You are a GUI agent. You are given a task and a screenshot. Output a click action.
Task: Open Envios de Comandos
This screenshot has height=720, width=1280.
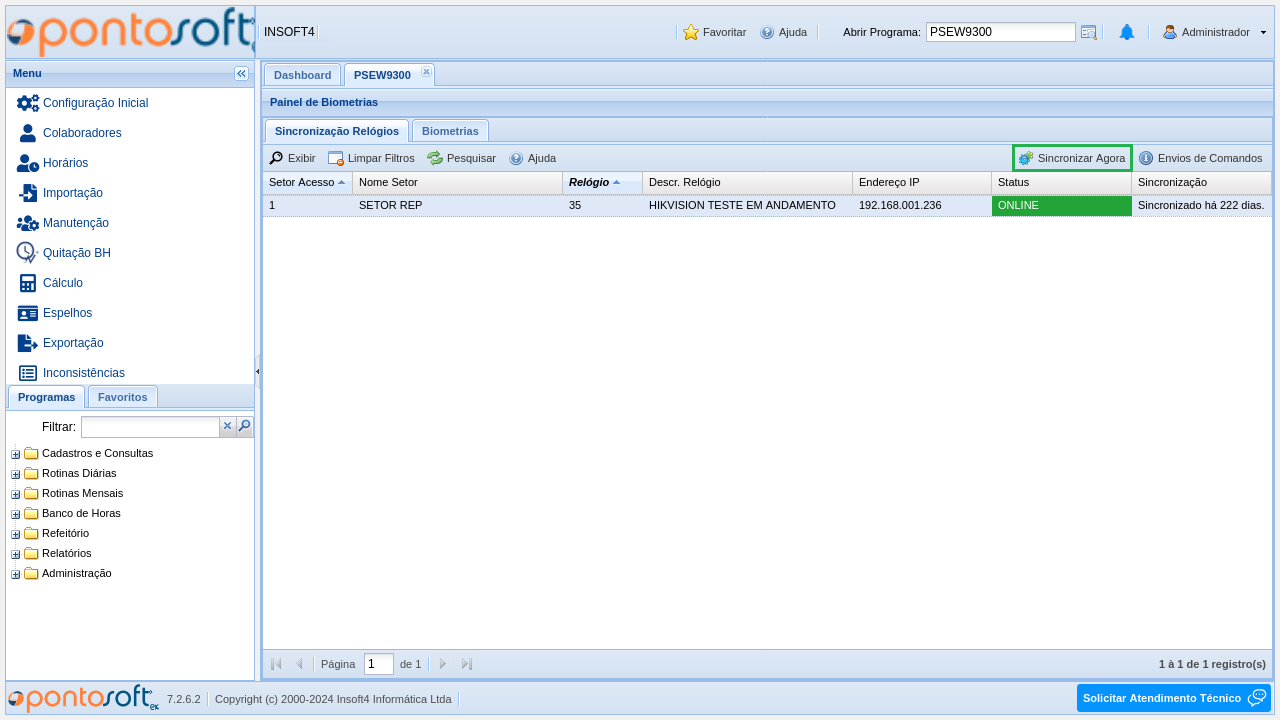point(1200,158)
